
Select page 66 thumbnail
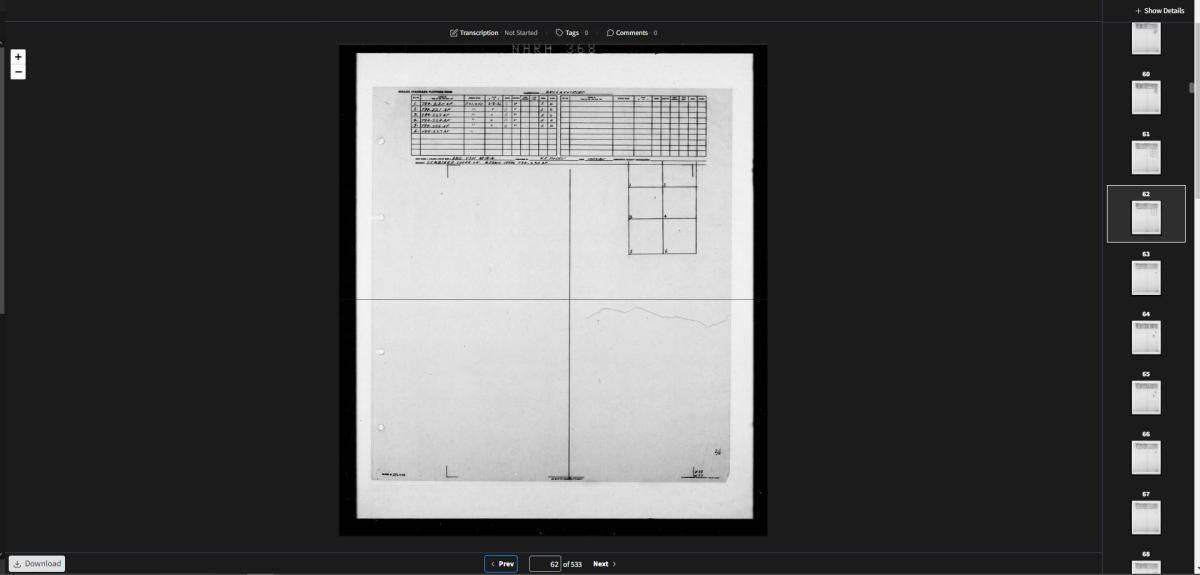[x=1145, y=457]
